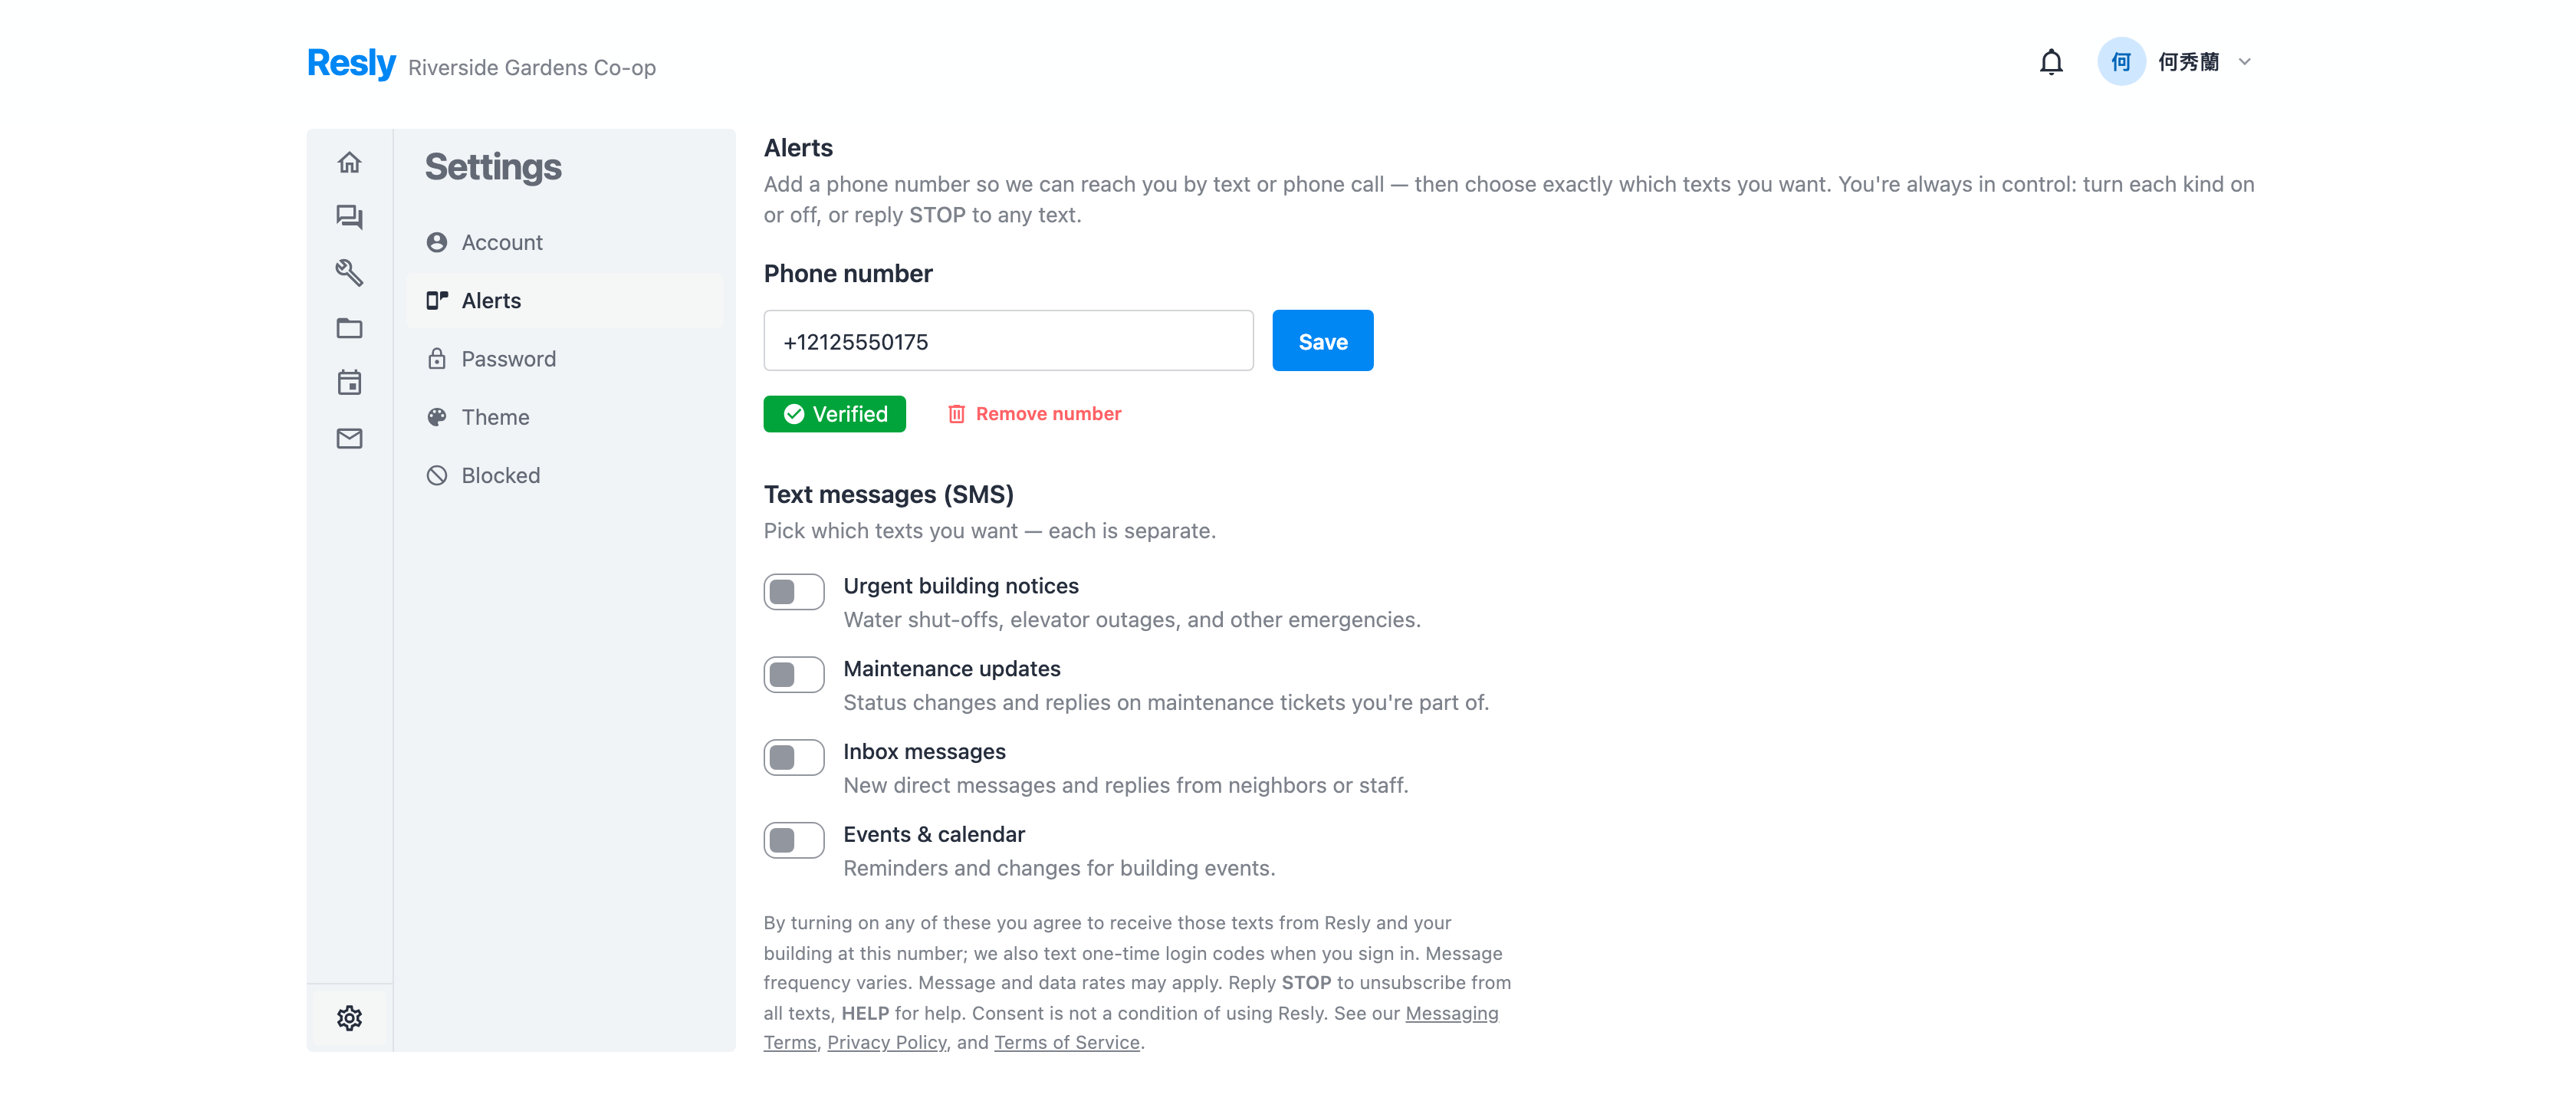Image resolution: width=2576 pixels, height=1101 pixels.
Task: Expand the user account menu chevron
Action: pos(2245,62)
